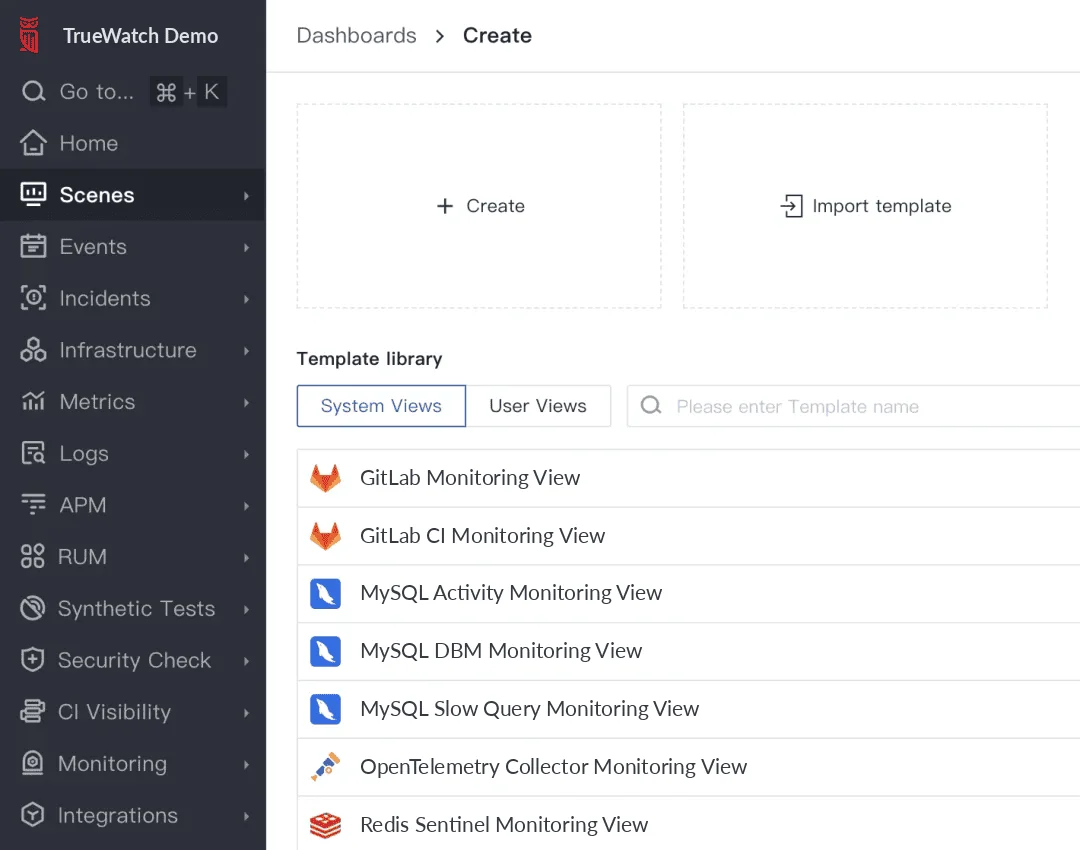1080x850 pixels.
Task: Click the Logs search-document icon
Action: pyautogui.click(x=33, y=453)
